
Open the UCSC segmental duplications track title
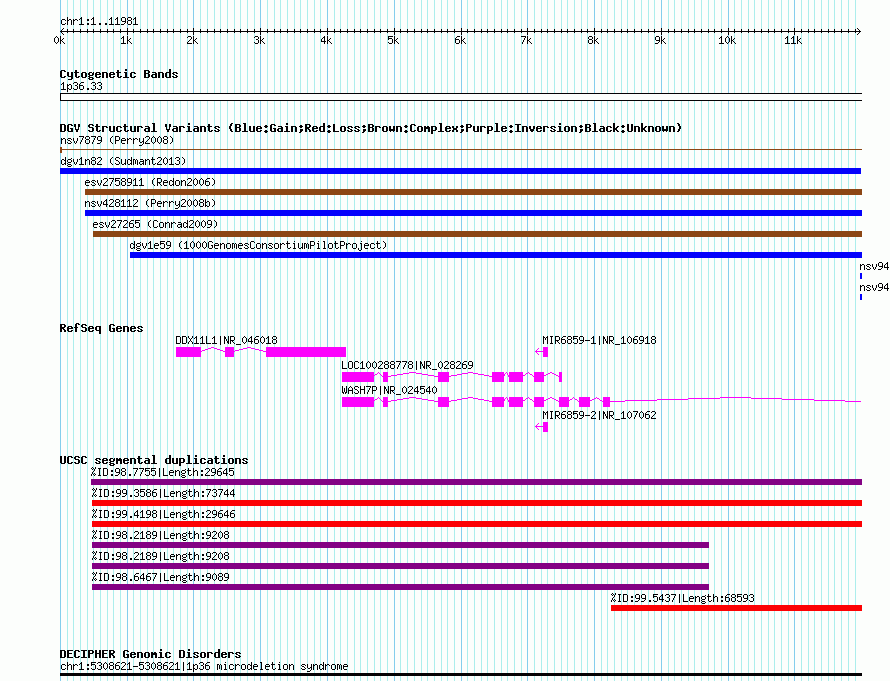click(x=154, y=460)
